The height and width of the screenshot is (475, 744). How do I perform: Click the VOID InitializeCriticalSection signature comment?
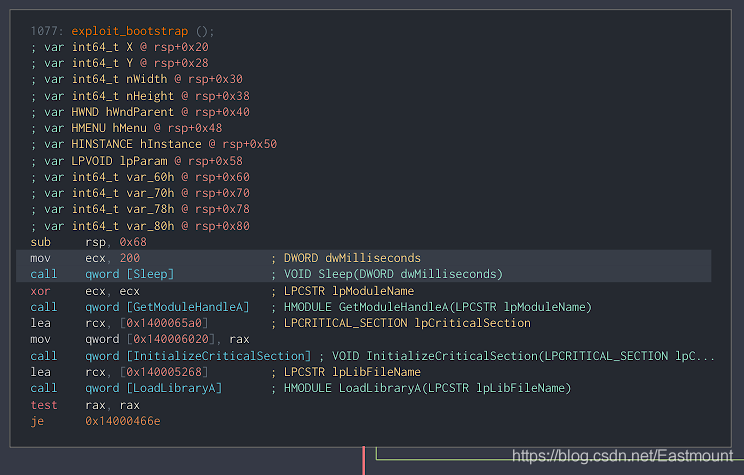pyautogui.click(x=523, y=356)
